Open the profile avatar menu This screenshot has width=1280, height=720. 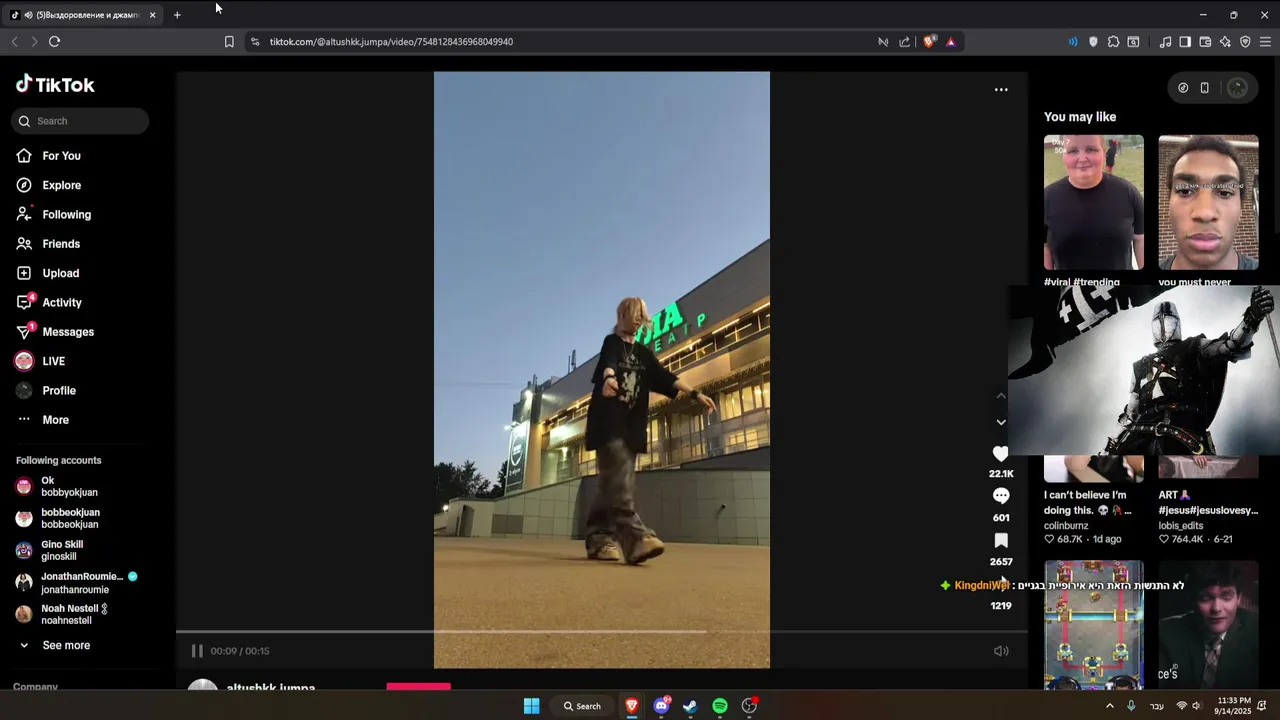pos(1237,88)
